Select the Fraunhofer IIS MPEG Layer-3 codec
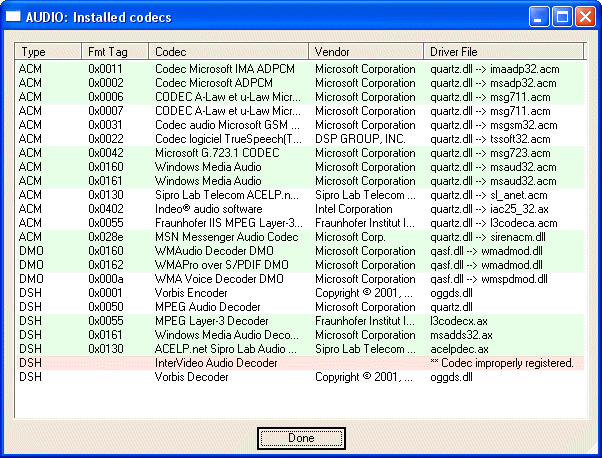 pos(300,223)
